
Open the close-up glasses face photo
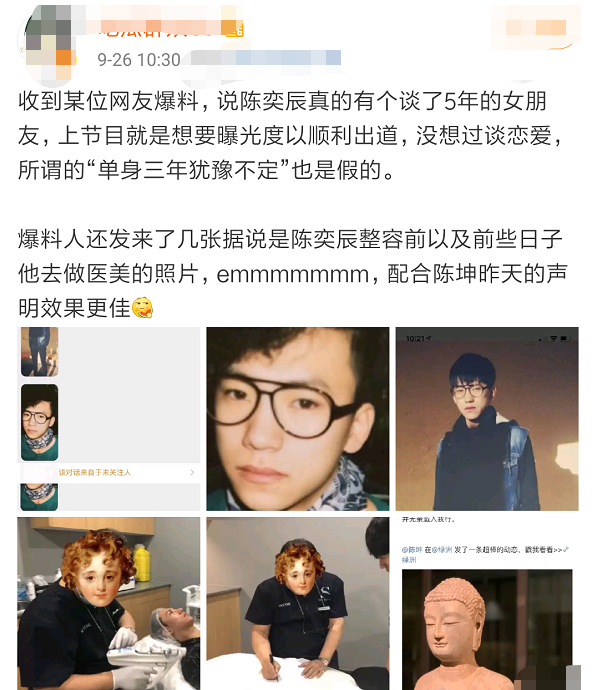(x=298, y=418)
